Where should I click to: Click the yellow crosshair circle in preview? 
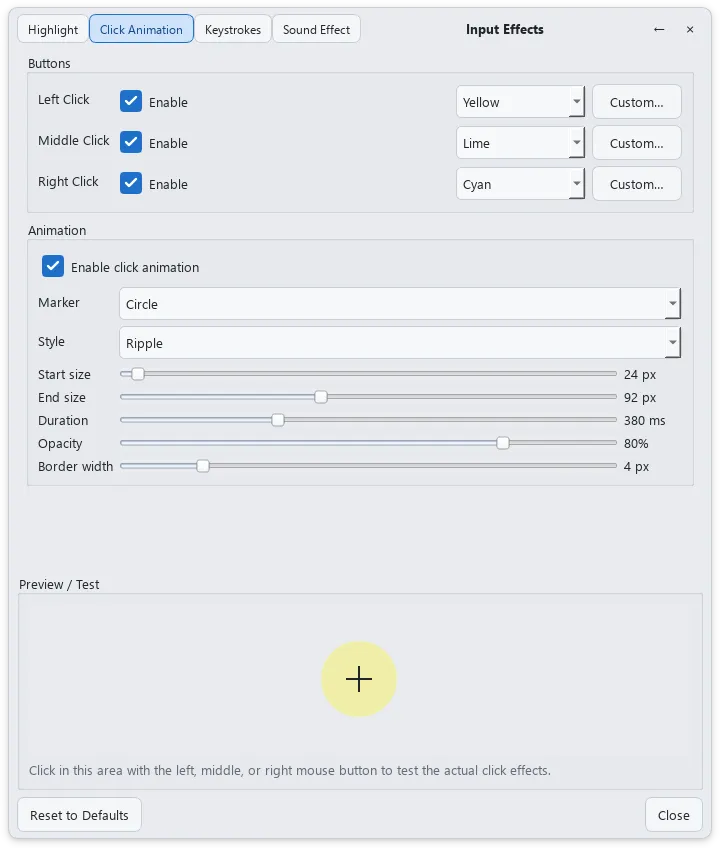pyautogui.click(x=359, y=679)
